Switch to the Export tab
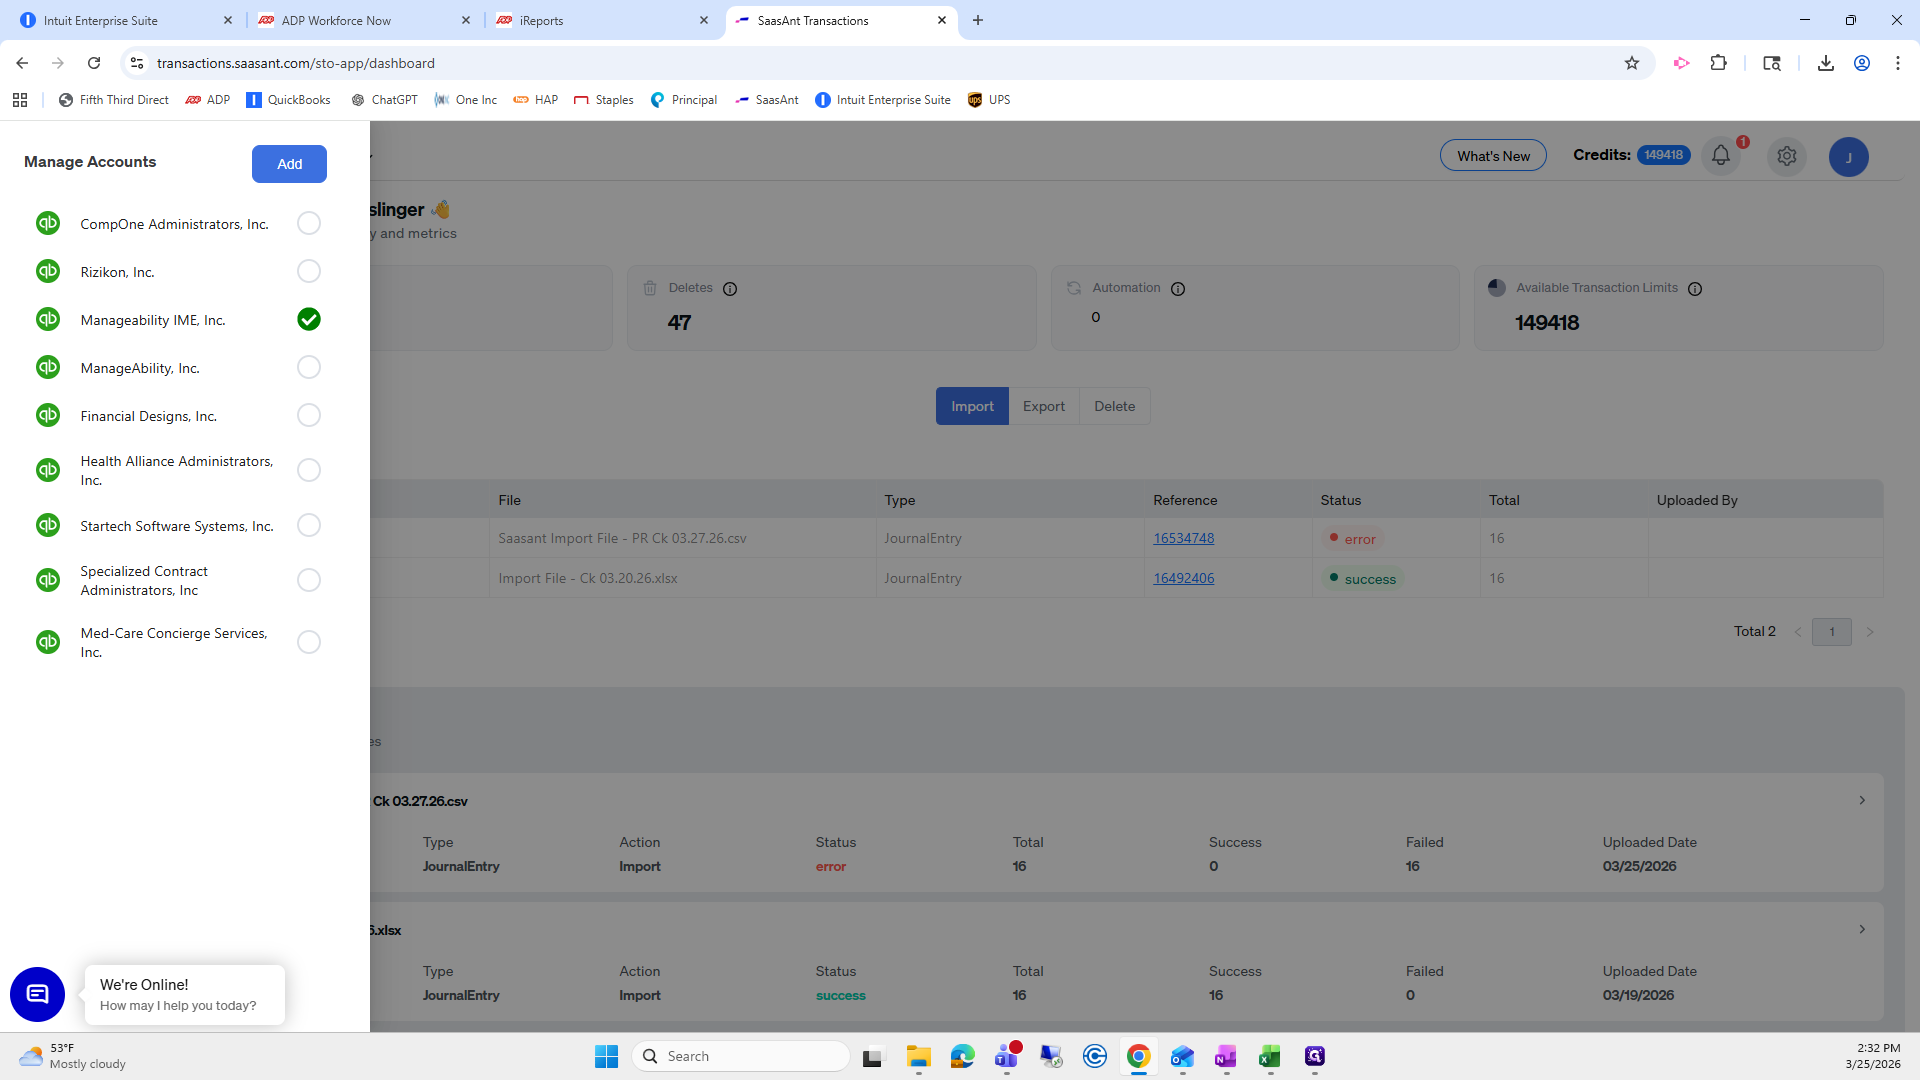This screenshot has width=1920, height=1080. [x=1043, y=406]
